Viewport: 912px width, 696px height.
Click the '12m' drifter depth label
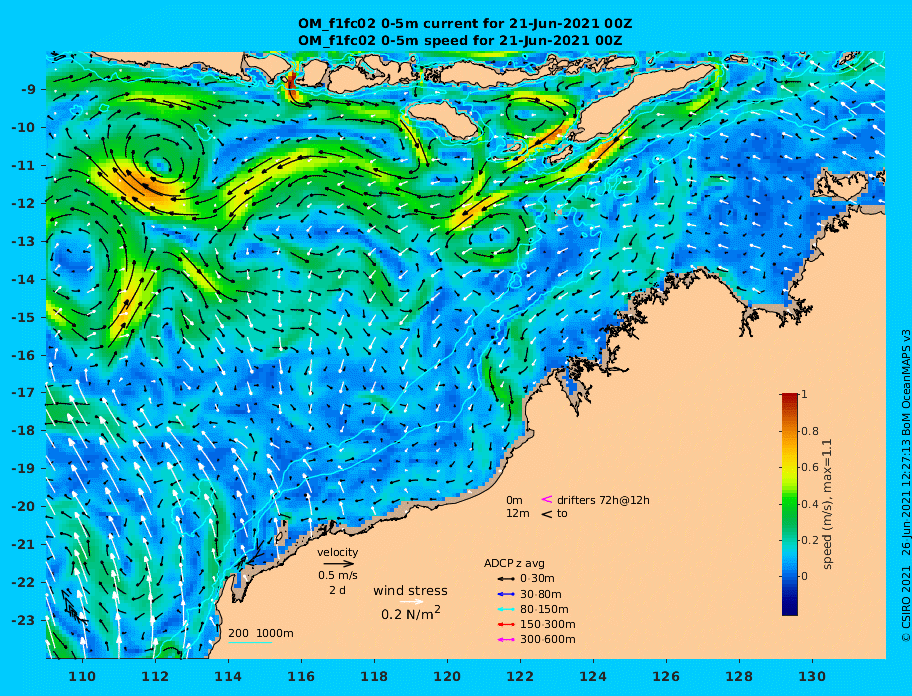point(518,514)
